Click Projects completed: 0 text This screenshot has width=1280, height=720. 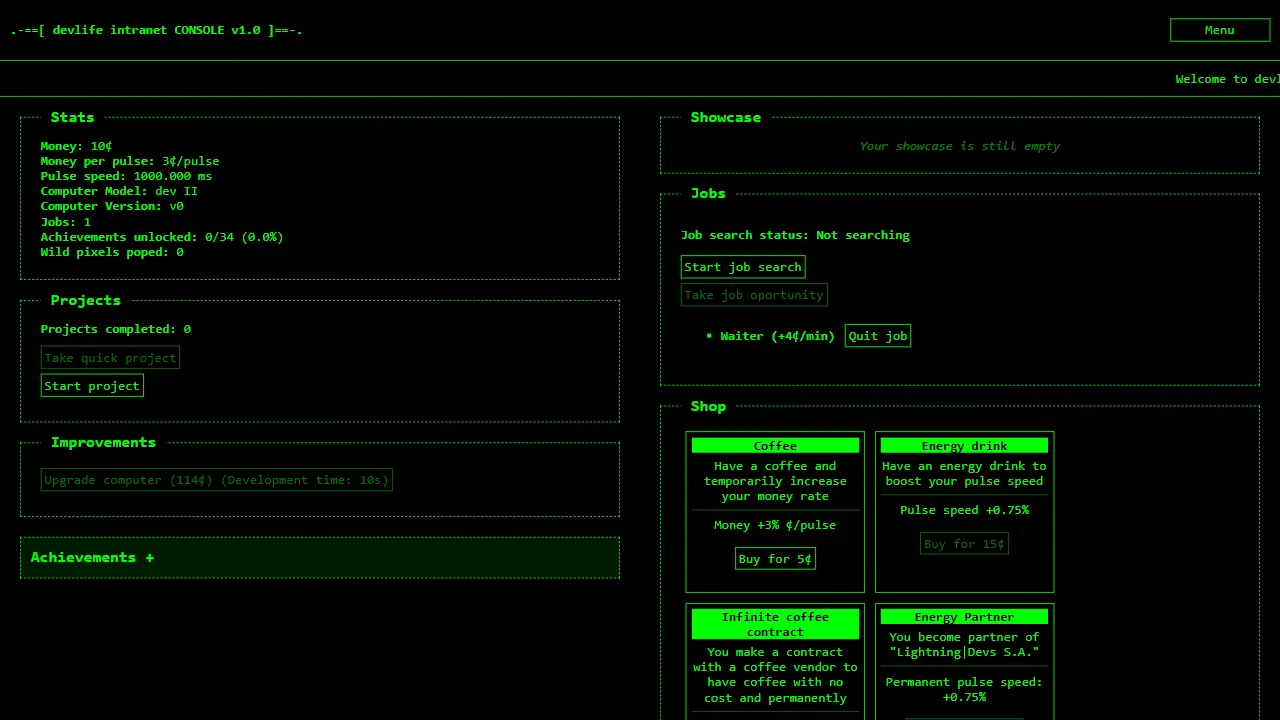pyautogui.click(x=115, y=329)
